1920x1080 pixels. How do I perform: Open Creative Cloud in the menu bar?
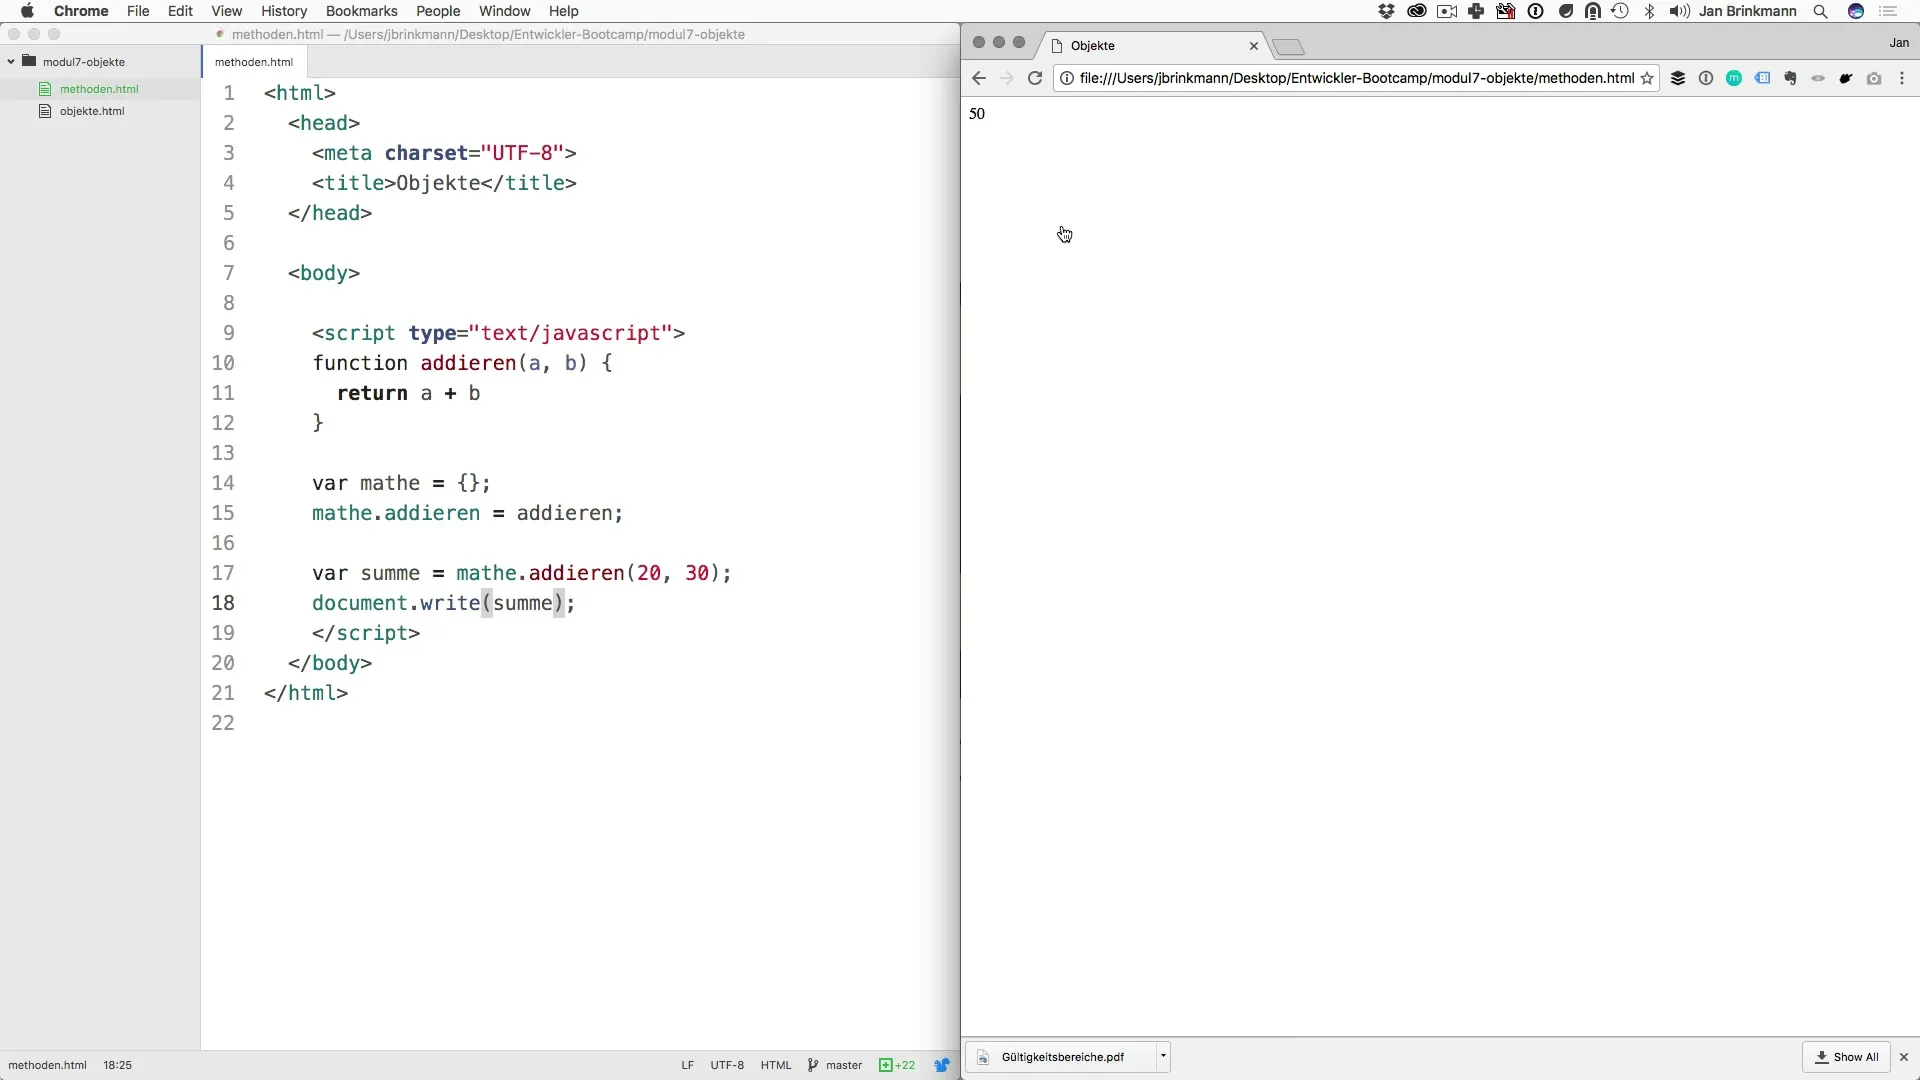pos(1416,11)
